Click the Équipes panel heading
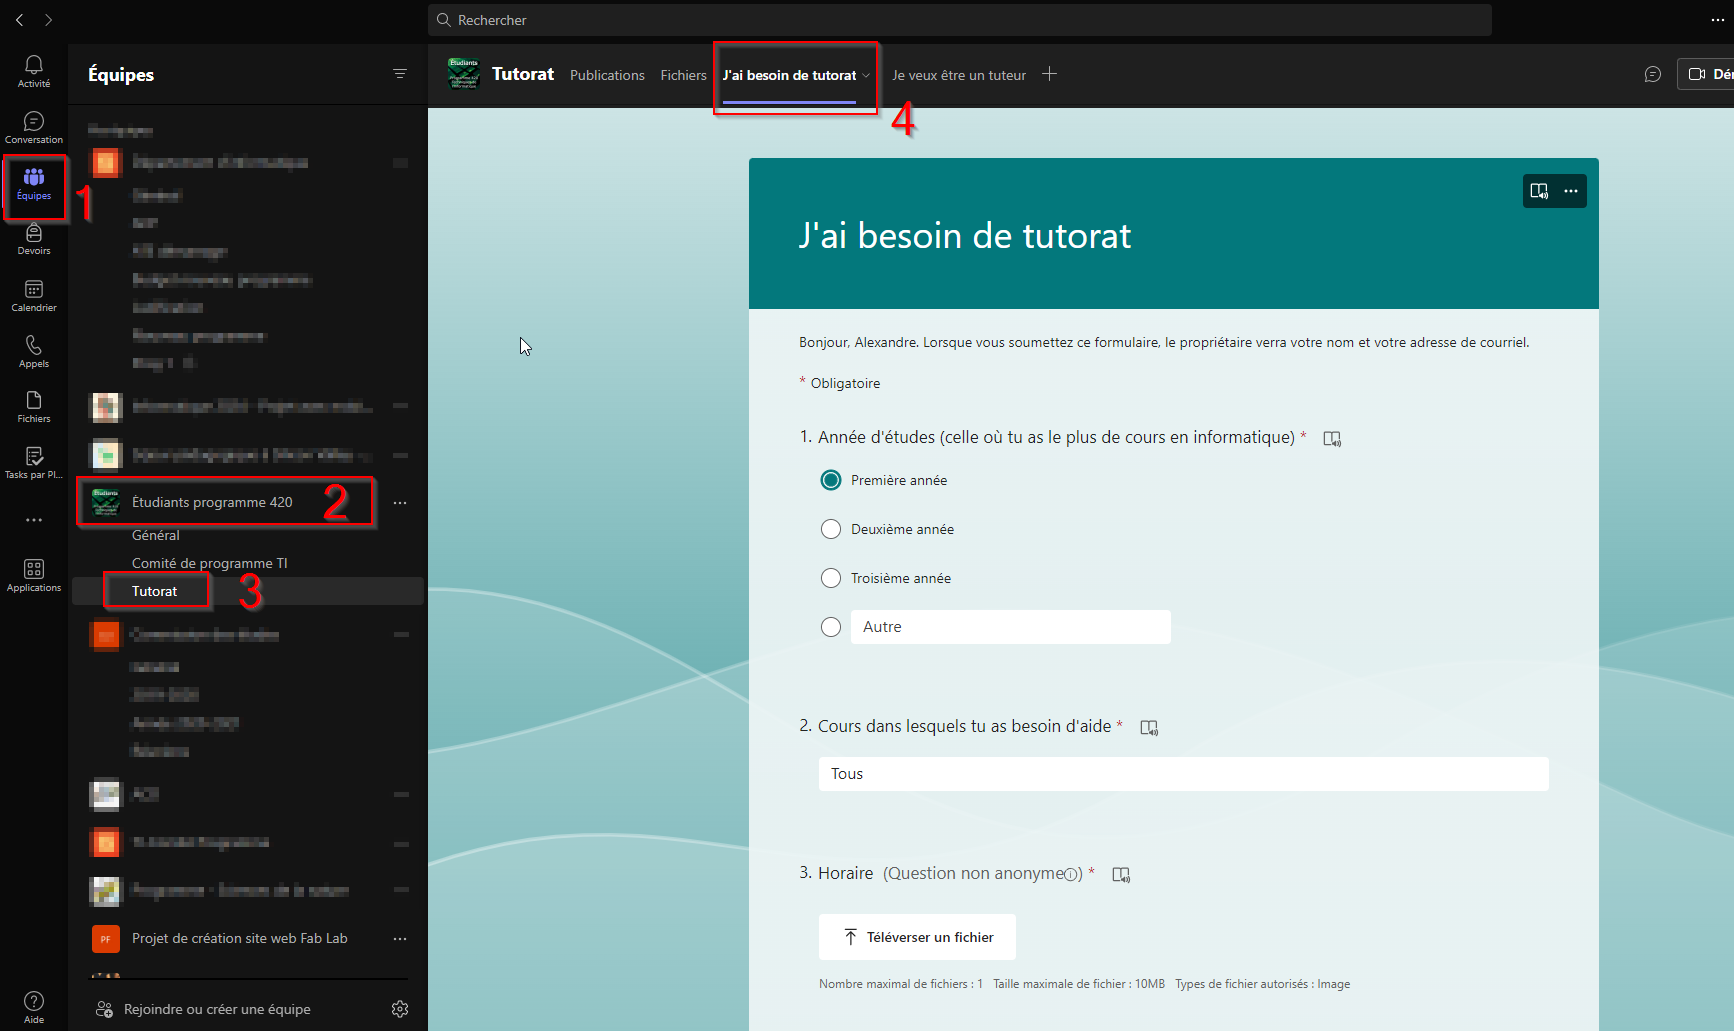Screen dimensions: 1734x1031 click(121, 75)
